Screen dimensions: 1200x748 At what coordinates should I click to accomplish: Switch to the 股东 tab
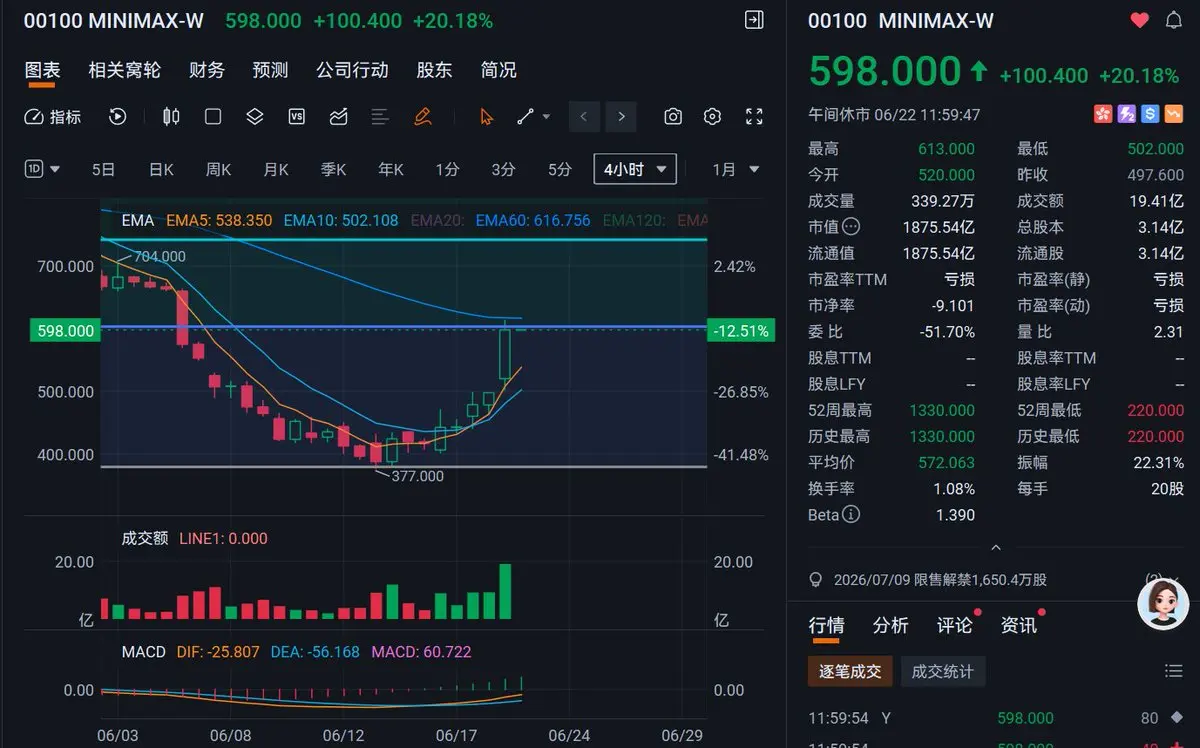pos(434,70)
